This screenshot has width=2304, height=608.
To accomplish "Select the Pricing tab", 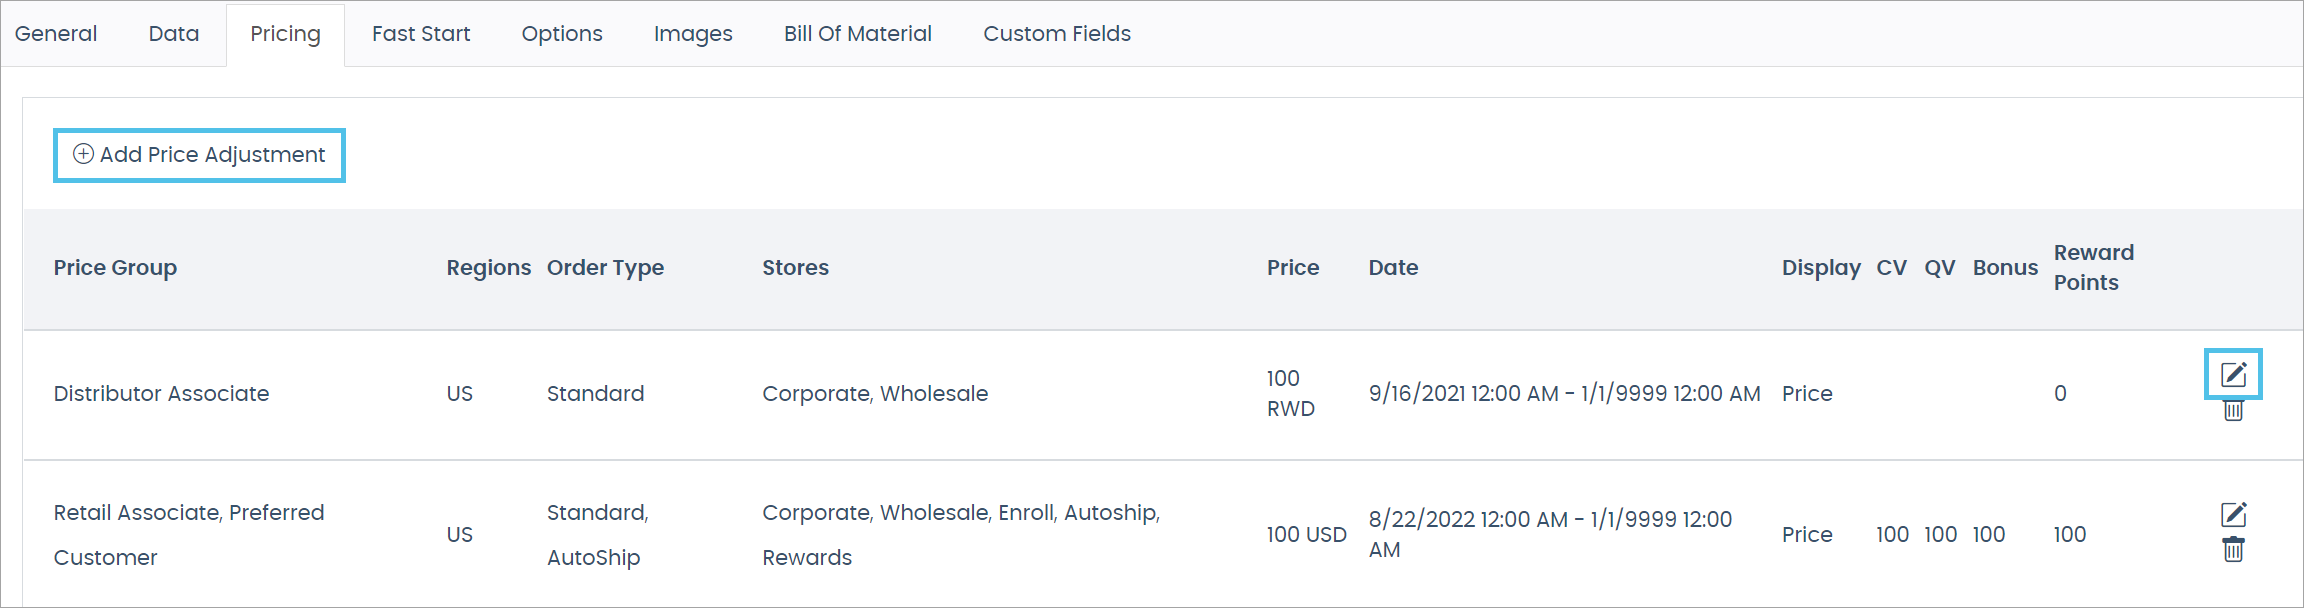I will [x=285, y=34].
